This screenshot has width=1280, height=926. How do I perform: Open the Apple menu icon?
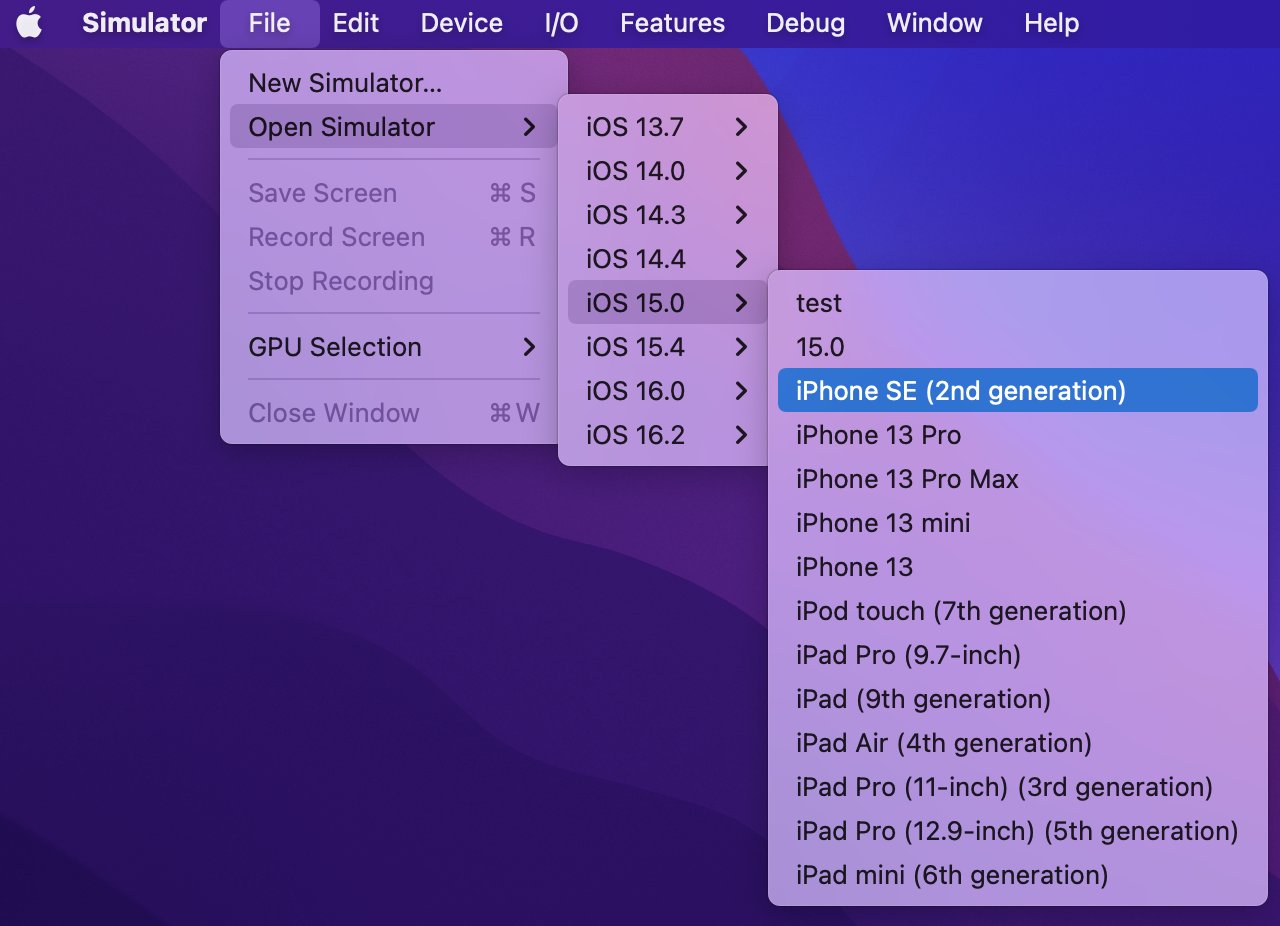coord(30,23)
